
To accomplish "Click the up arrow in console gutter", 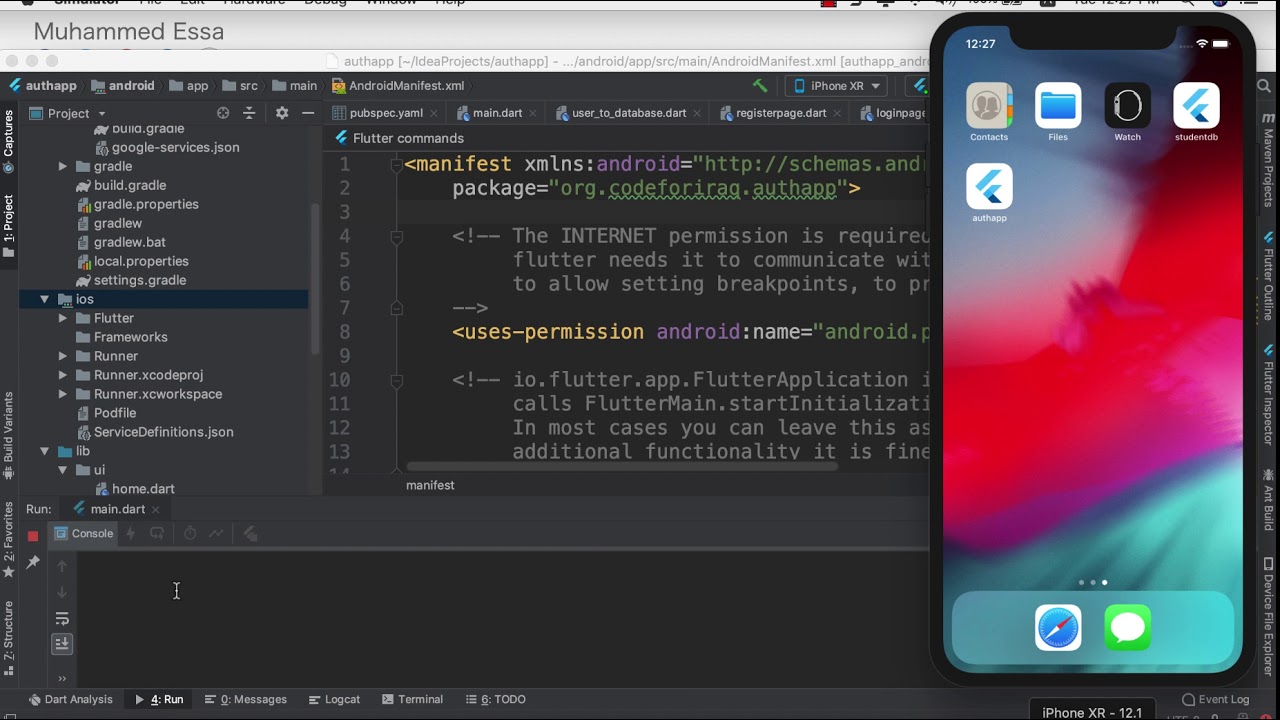I will tap(62, 566).
